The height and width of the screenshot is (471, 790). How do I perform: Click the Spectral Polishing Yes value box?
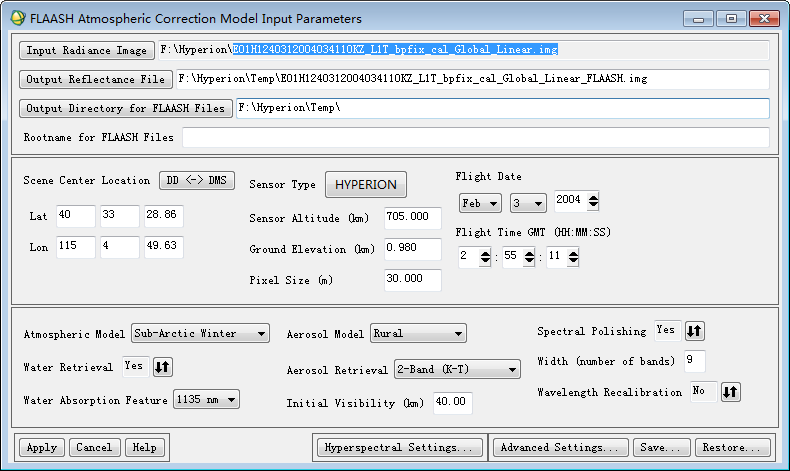point(668,330)
